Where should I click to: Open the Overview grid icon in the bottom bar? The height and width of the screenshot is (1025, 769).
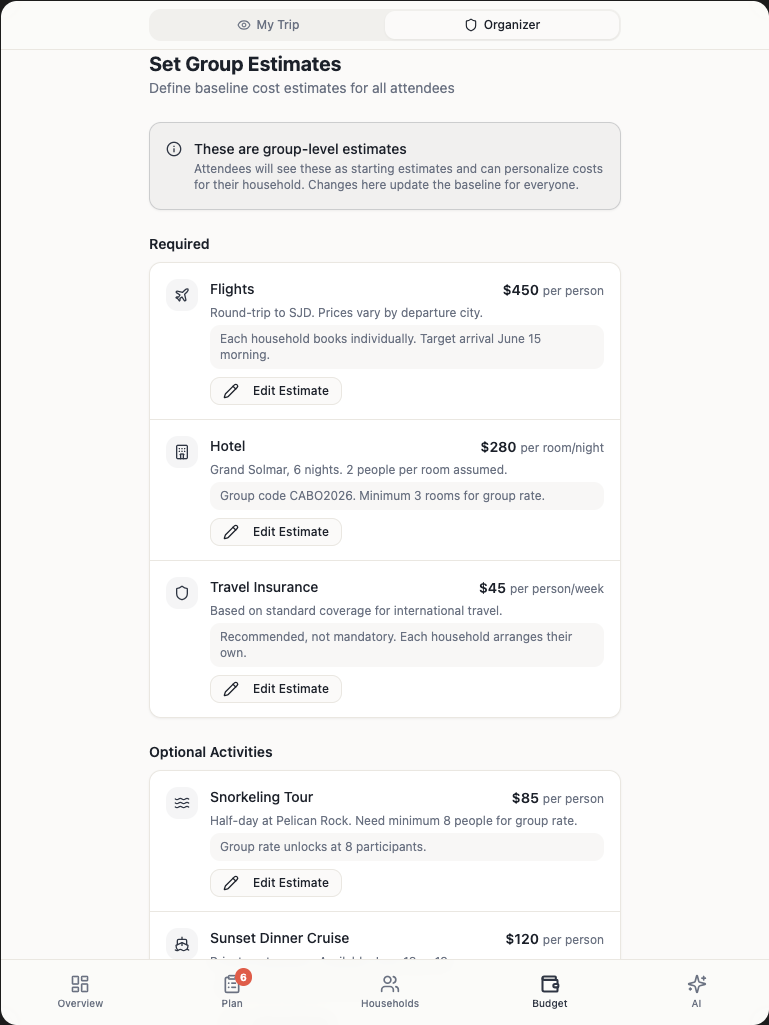(80, 991)
